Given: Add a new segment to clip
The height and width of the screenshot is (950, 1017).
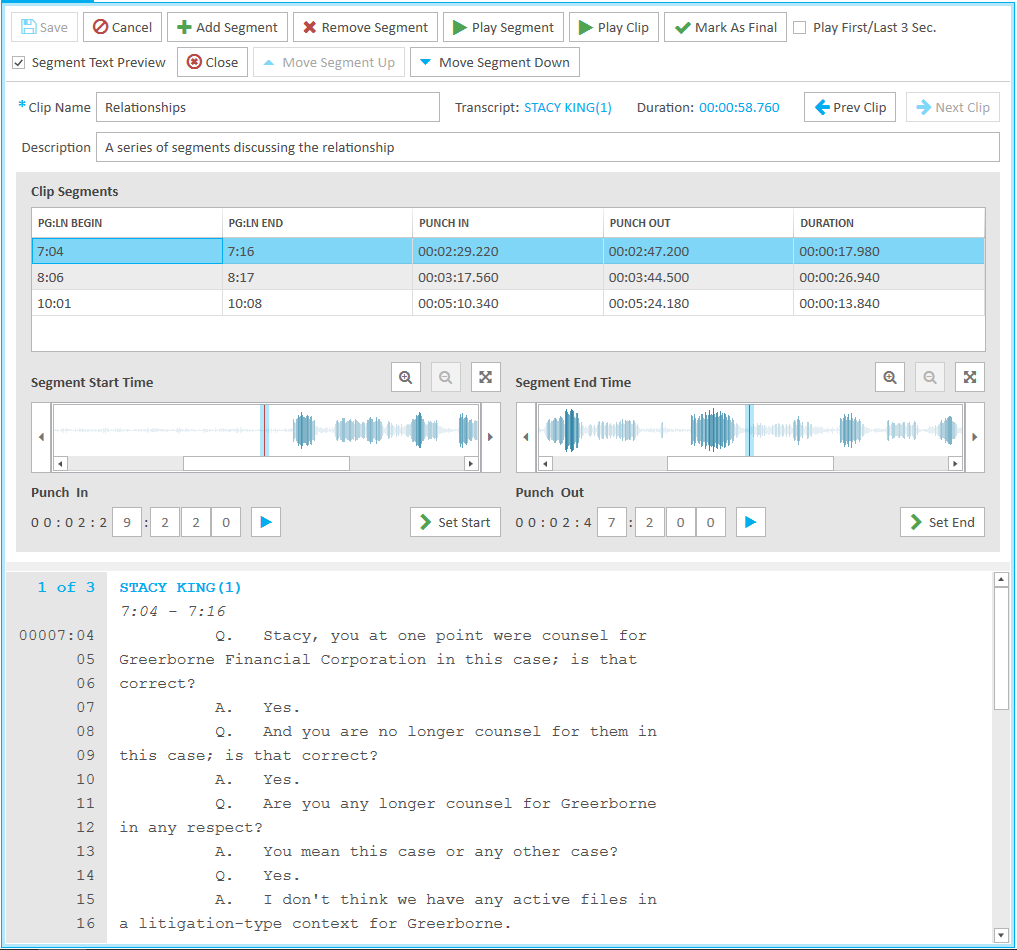Looking at the screenshot, I should pos(228,27).
